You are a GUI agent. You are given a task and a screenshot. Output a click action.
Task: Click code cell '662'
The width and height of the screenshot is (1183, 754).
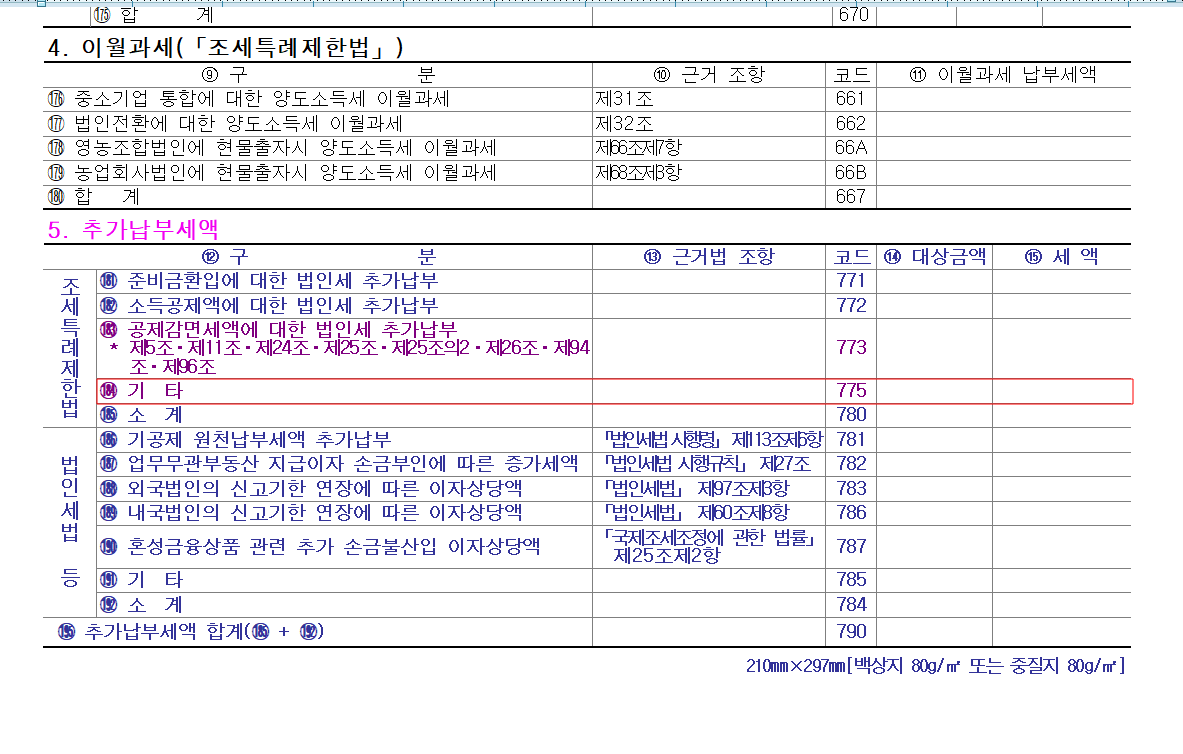pyautogui.click(x=850, y=124)
